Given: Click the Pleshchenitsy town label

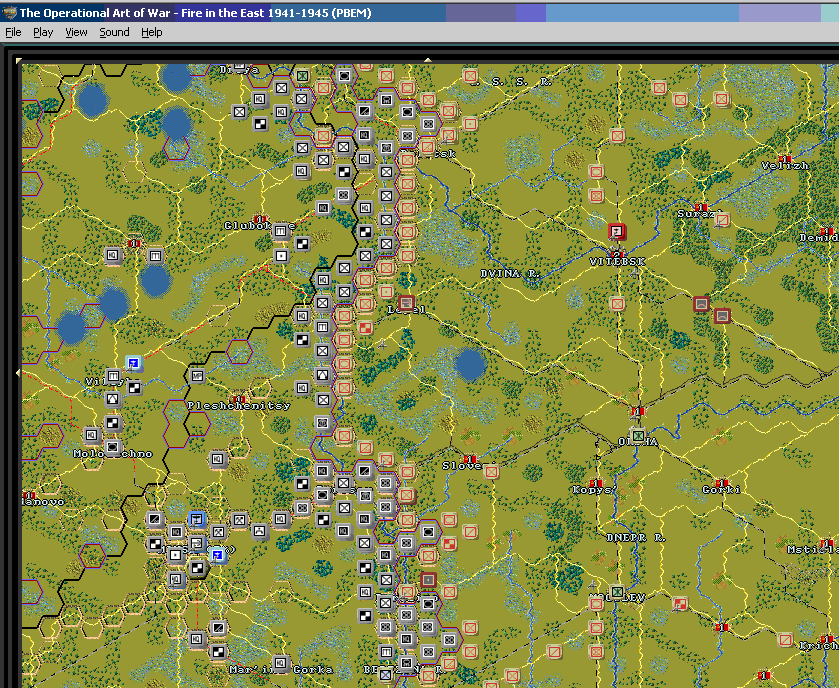Looking at the screenshot, I should click(239, 406).
